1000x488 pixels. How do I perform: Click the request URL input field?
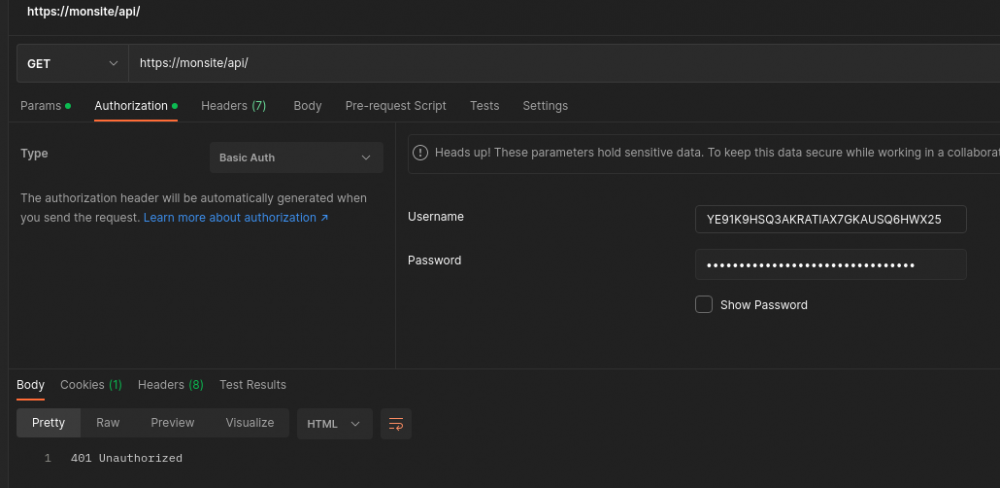click(560, 64)
